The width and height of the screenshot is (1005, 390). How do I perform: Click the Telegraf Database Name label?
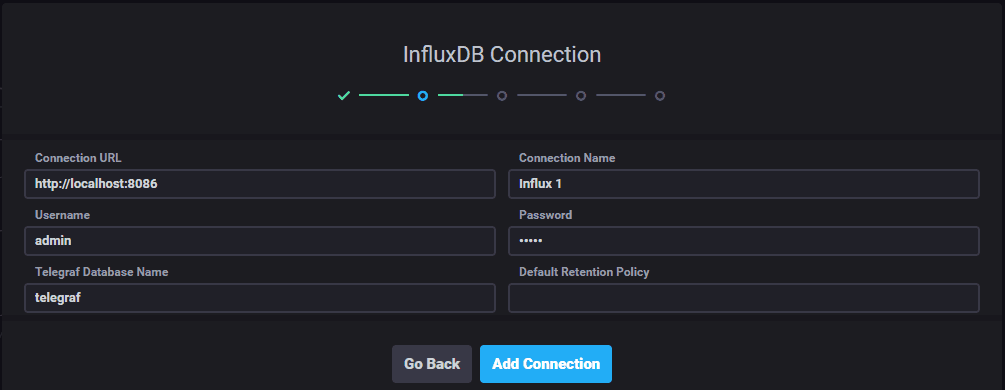pos(101,272)
